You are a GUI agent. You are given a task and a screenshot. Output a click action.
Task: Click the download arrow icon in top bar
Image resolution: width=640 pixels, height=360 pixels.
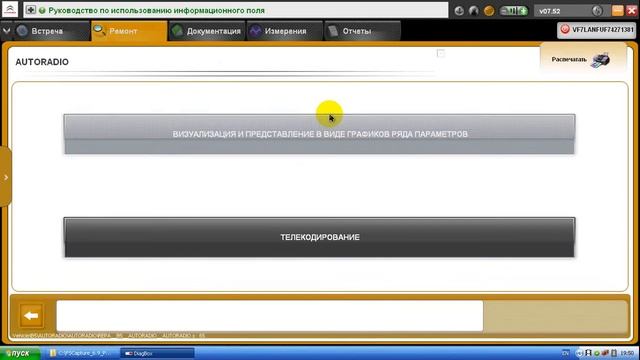(x=459, y=11)
